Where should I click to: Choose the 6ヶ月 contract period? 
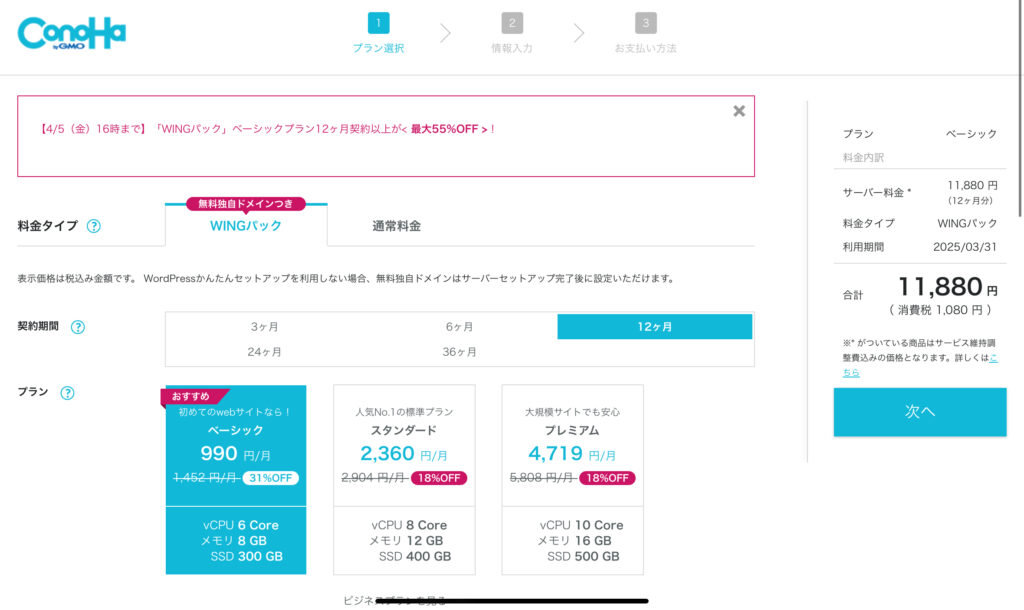[459, 327]
